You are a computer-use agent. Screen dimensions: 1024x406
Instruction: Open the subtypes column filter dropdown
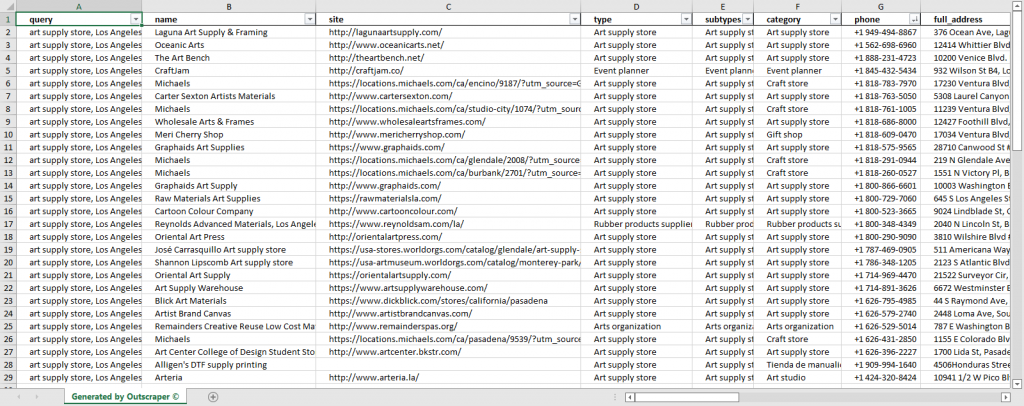click(x=747, y=19)
